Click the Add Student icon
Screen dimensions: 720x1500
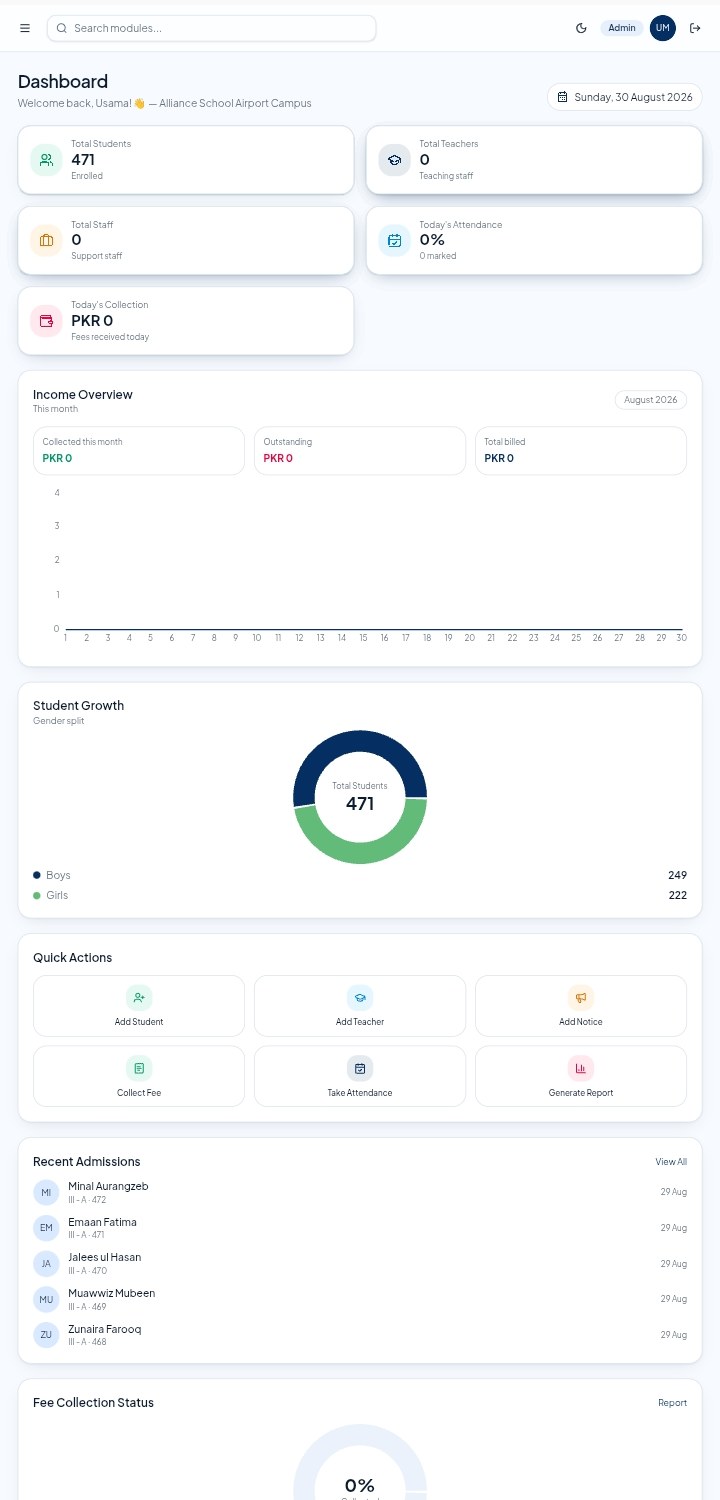[x=139, y=997]
